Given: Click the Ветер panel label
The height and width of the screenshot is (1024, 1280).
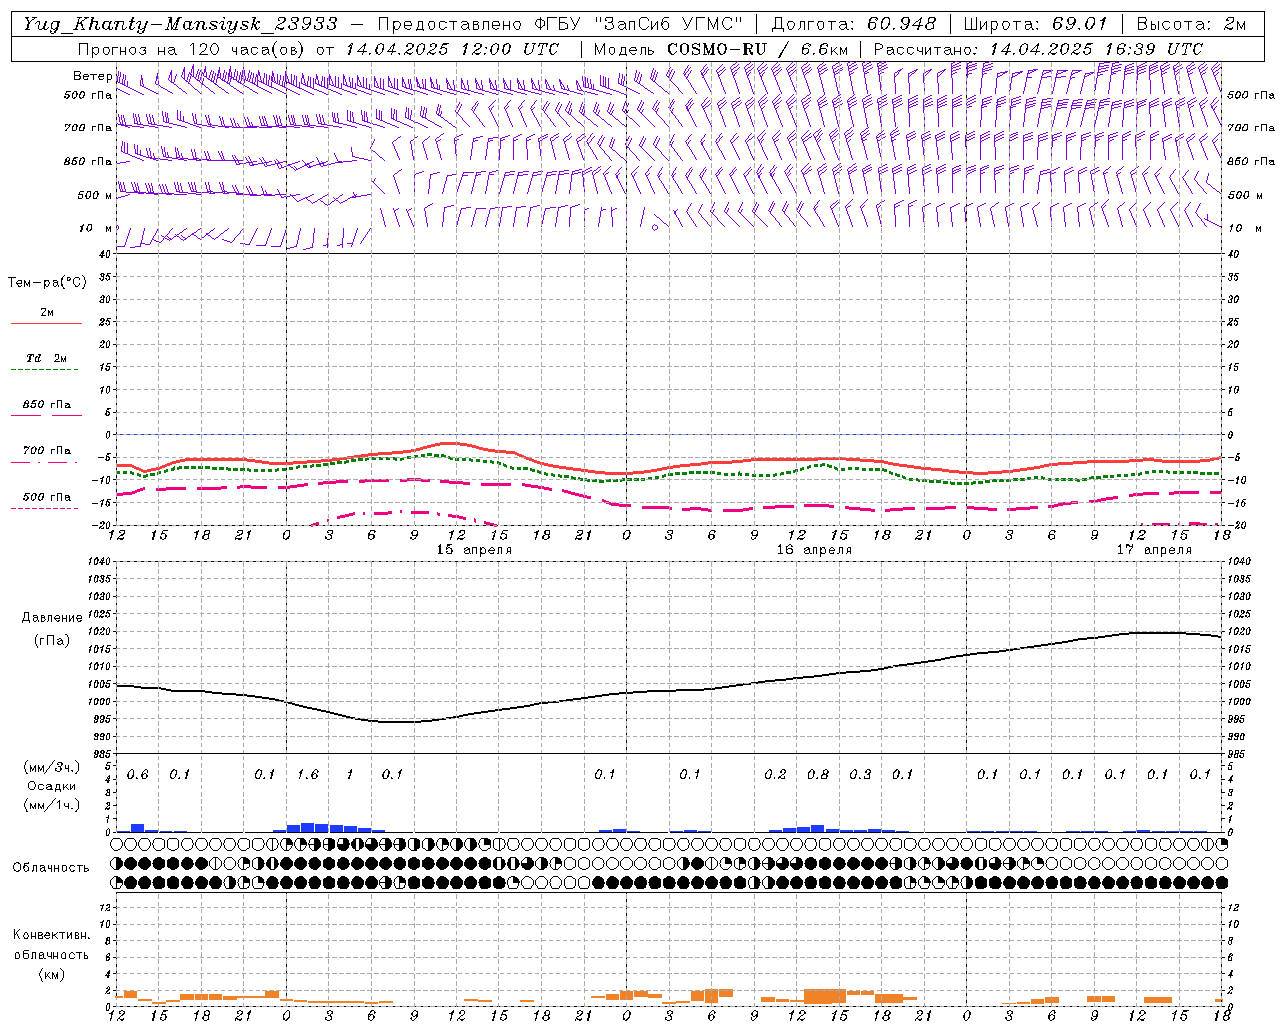Looking at the screenshot, I should 92,76.
